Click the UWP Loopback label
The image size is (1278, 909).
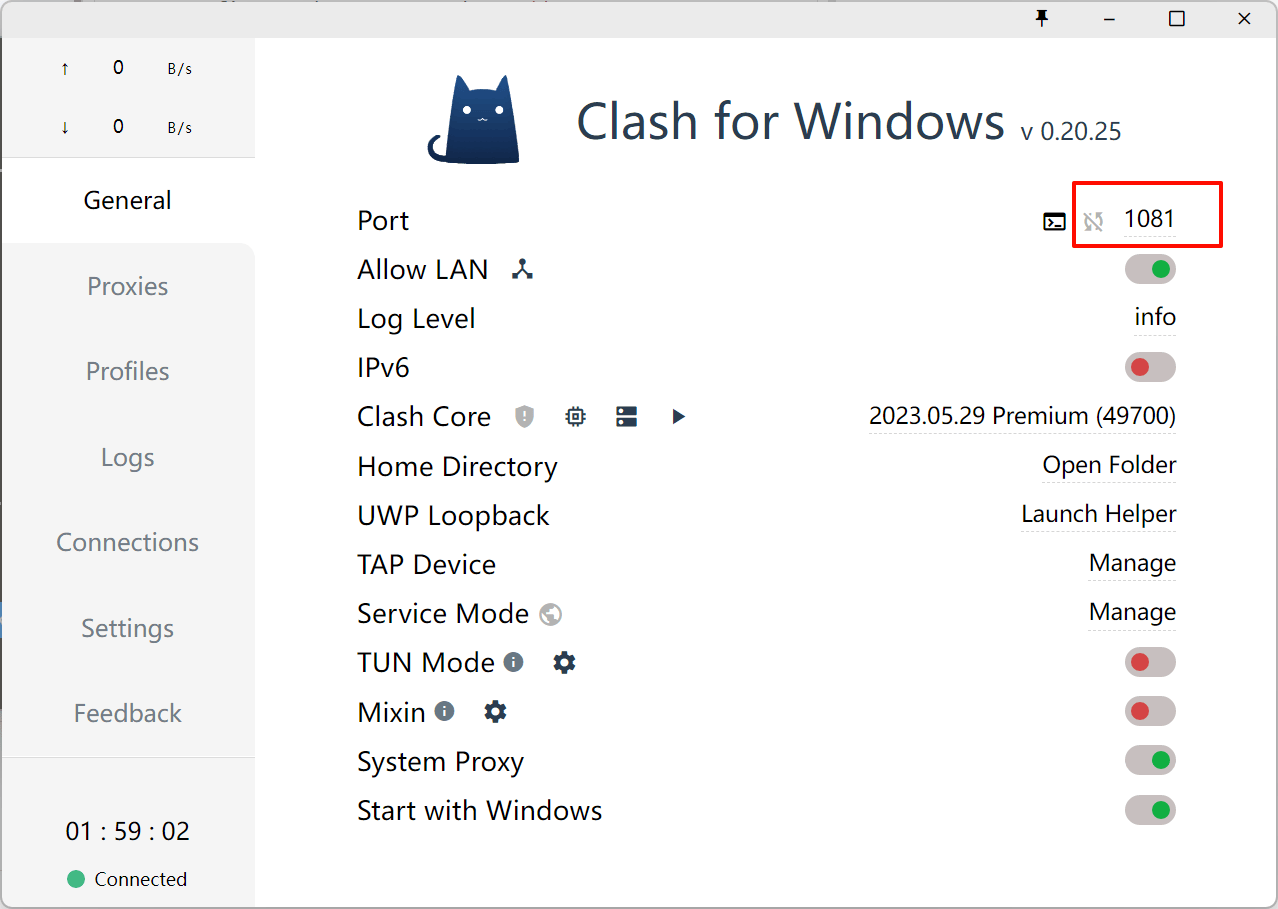(453, 516)
